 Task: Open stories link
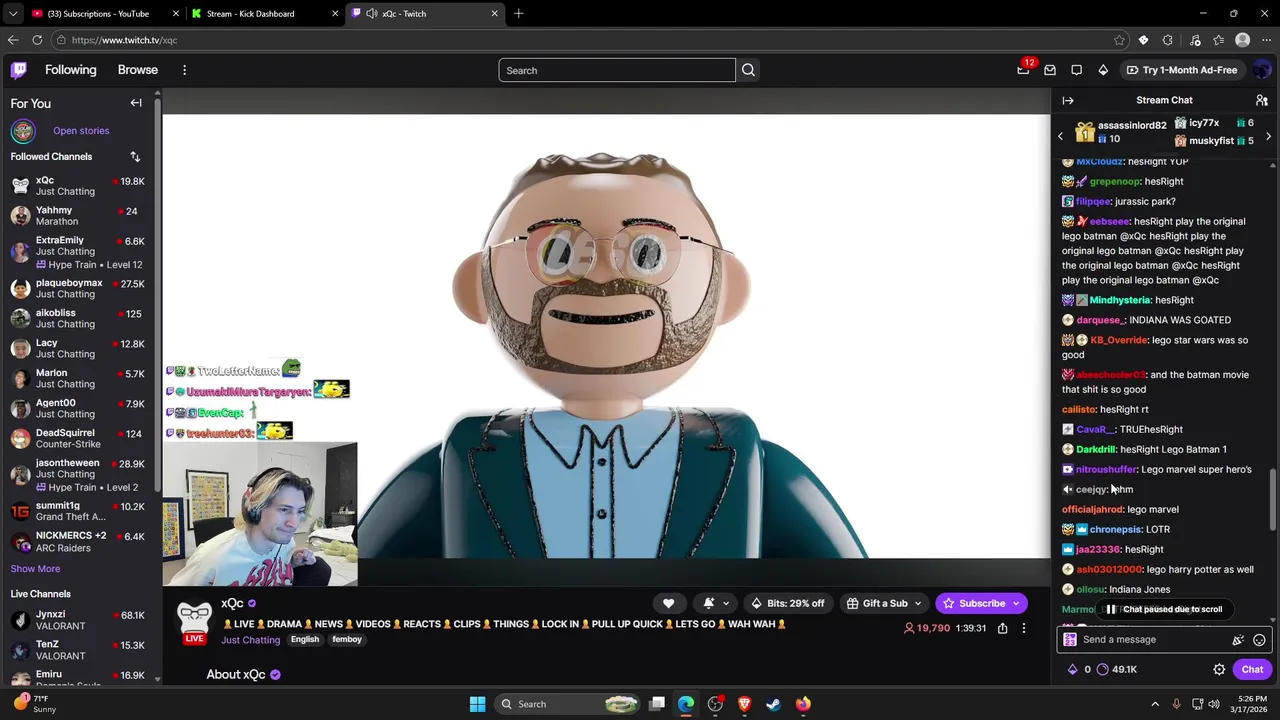coord(81,131)
